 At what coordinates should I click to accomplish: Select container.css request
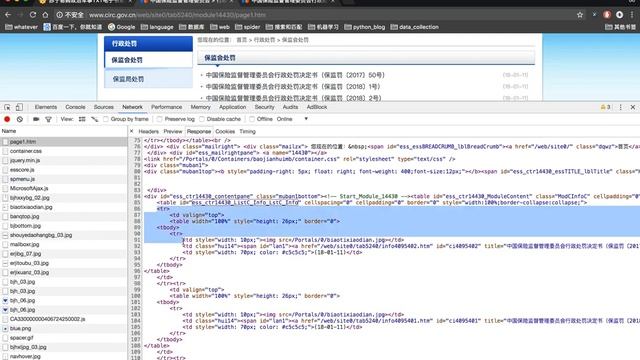click(64, 151)
